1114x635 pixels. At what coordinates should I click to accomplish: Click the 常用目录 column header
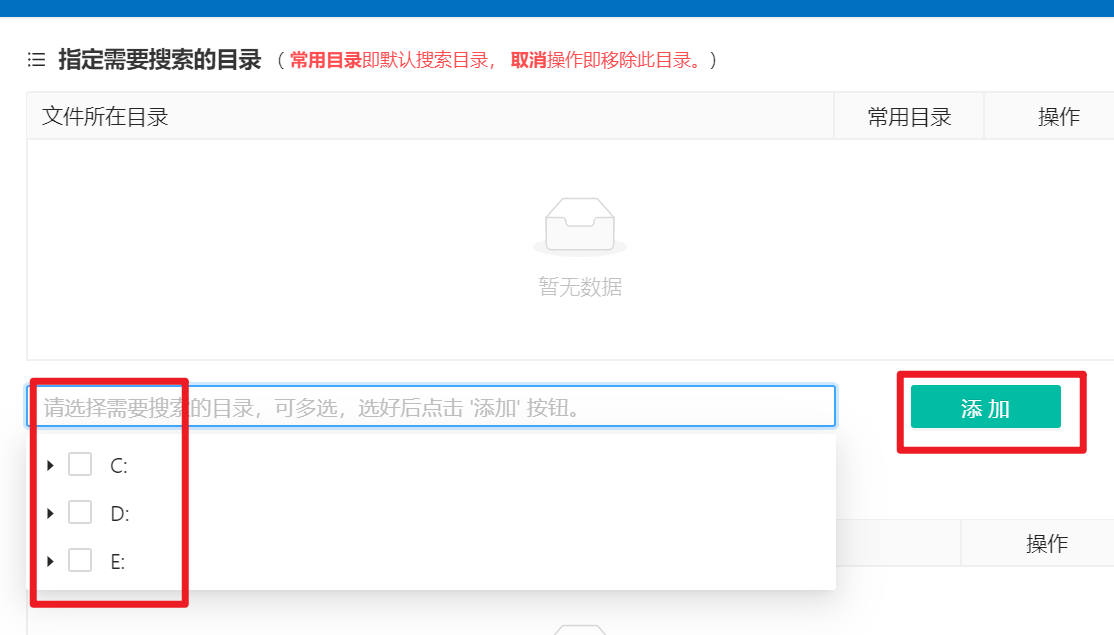coord(909,117)
